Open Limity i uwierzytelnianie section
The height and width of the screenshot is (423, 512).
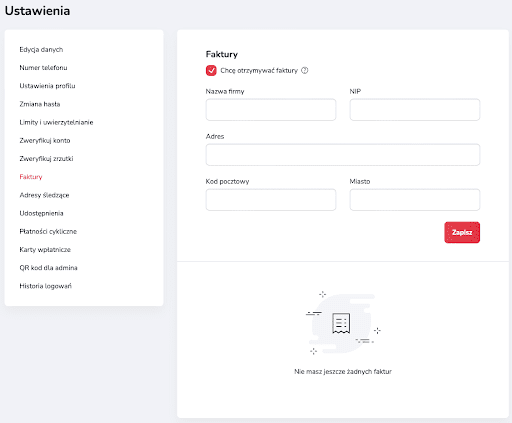coord(56,122)
